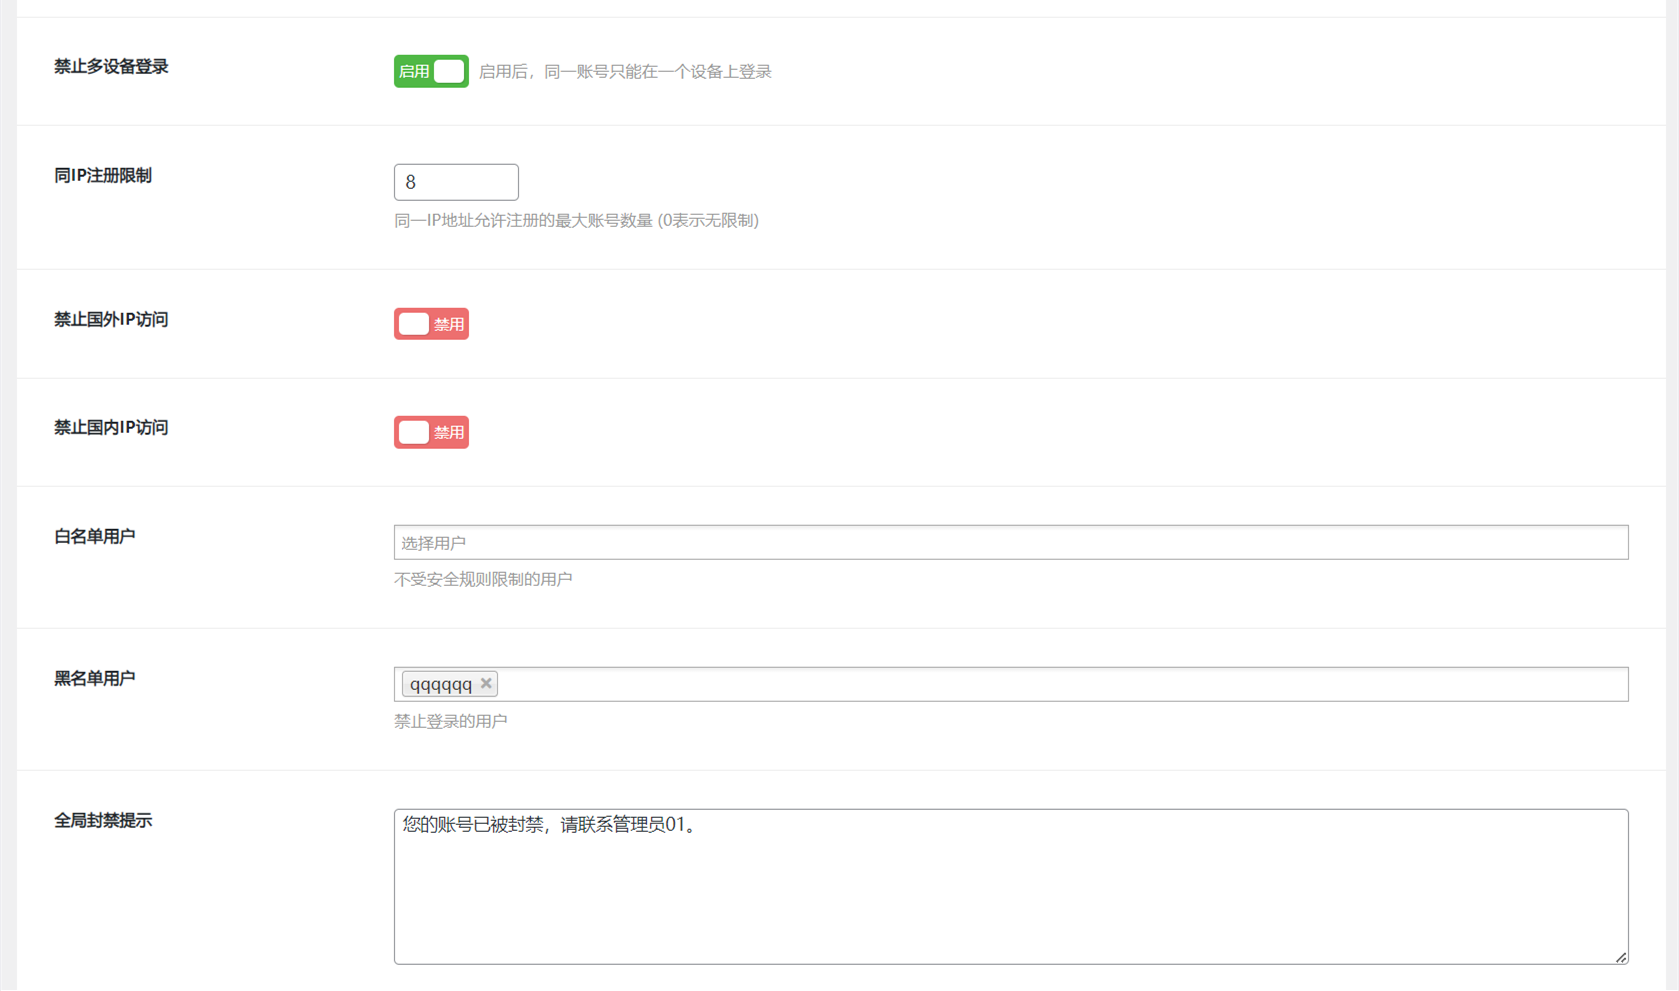Click the textarea resize handle corner
Image resolution: width=1679 pixels, height=991 pixels.
pyautogui.click(x=1620, y=957)
